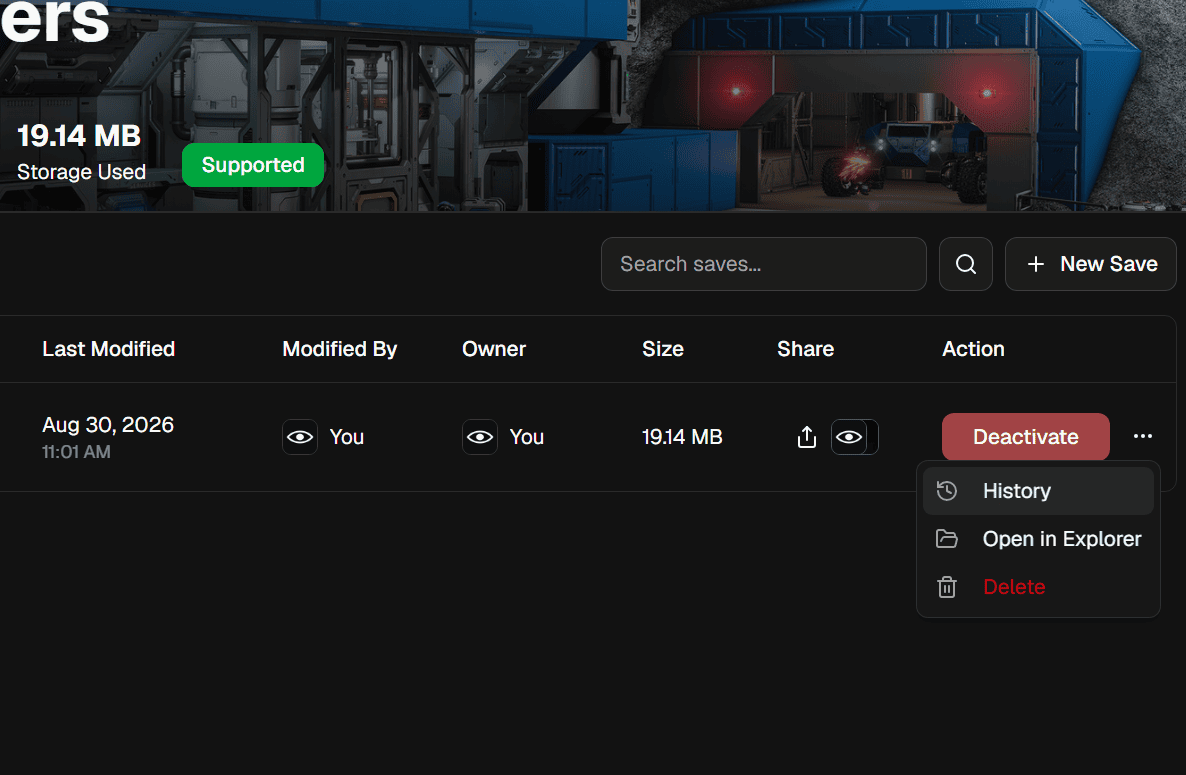This screenshot has height=775, width=1186.
Task: Click the 19.14 MB size cell in row
Action: 682,437
